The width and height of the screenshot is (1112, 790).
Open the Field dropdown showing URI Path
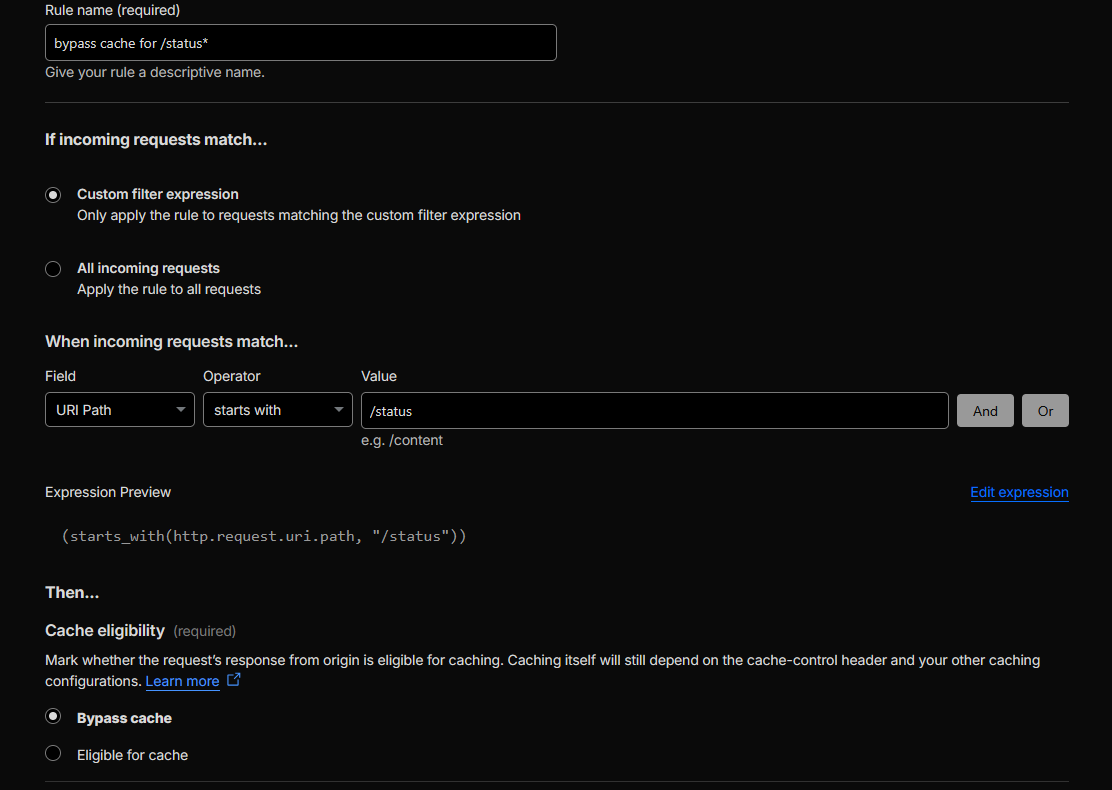(x=110, y=410)
